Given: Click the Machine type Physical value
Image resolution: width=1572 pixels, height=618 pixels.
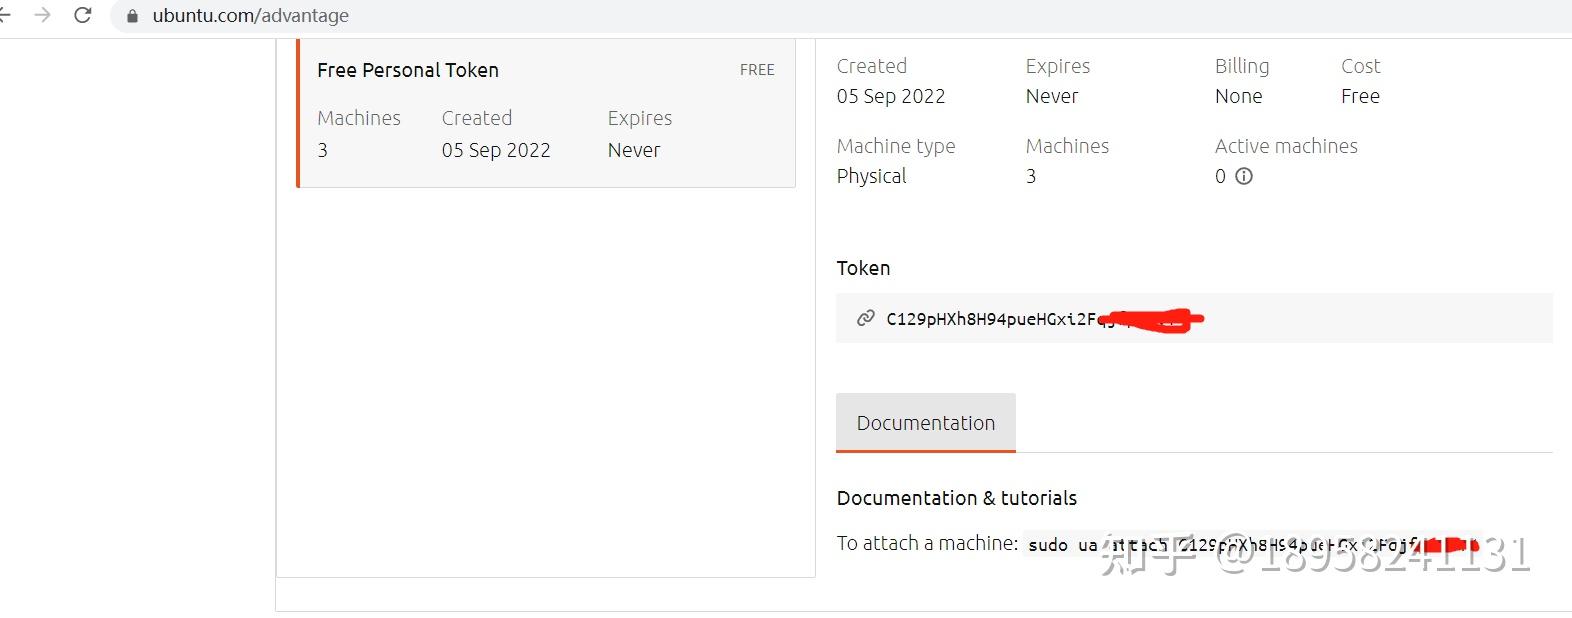Looking at the screenshot, I should tap(871, 176).
